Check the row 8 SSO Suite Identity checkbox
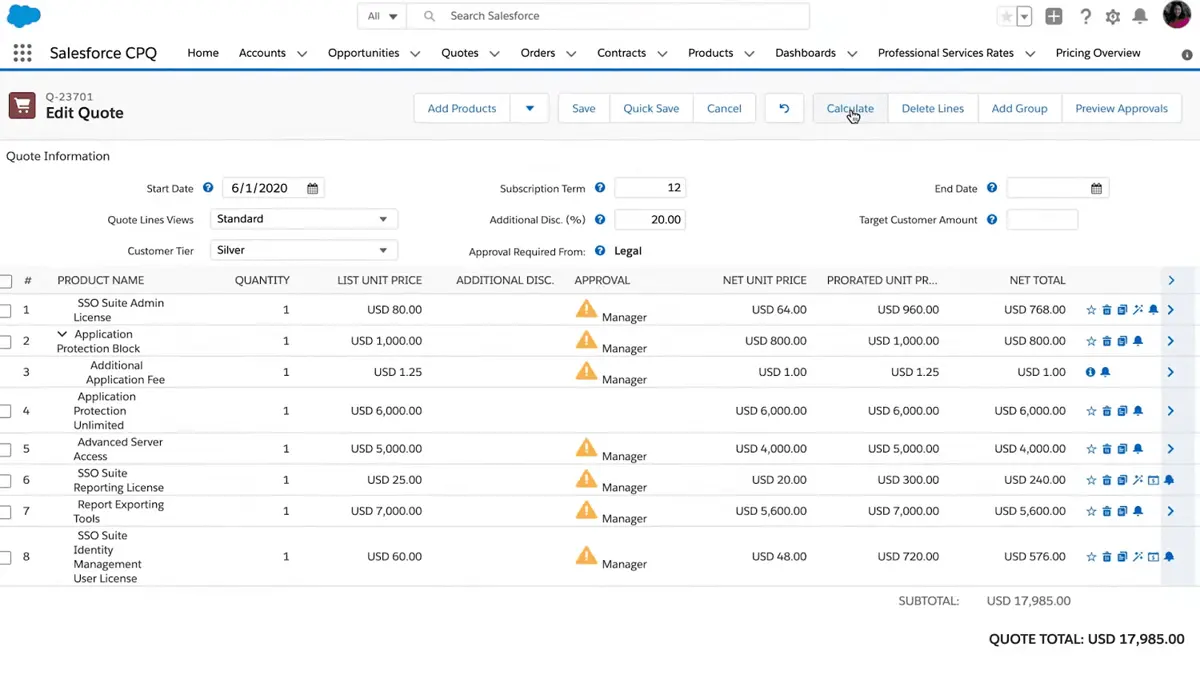The image size is (1200, 674). click(5, 558)
